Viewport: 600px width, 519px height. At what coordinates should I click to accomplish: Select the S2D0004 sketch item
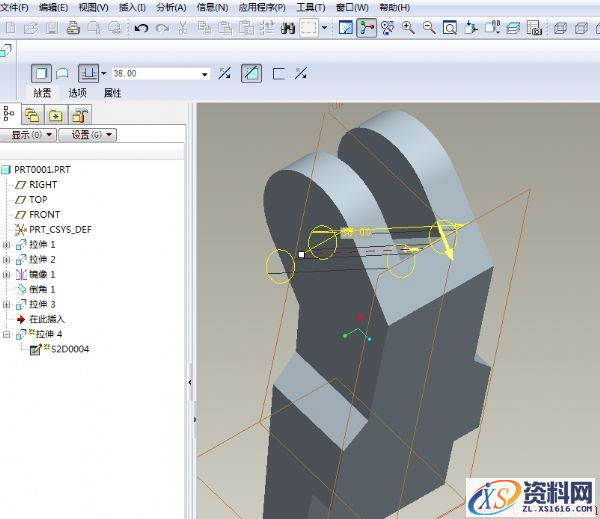click(68, 349)
